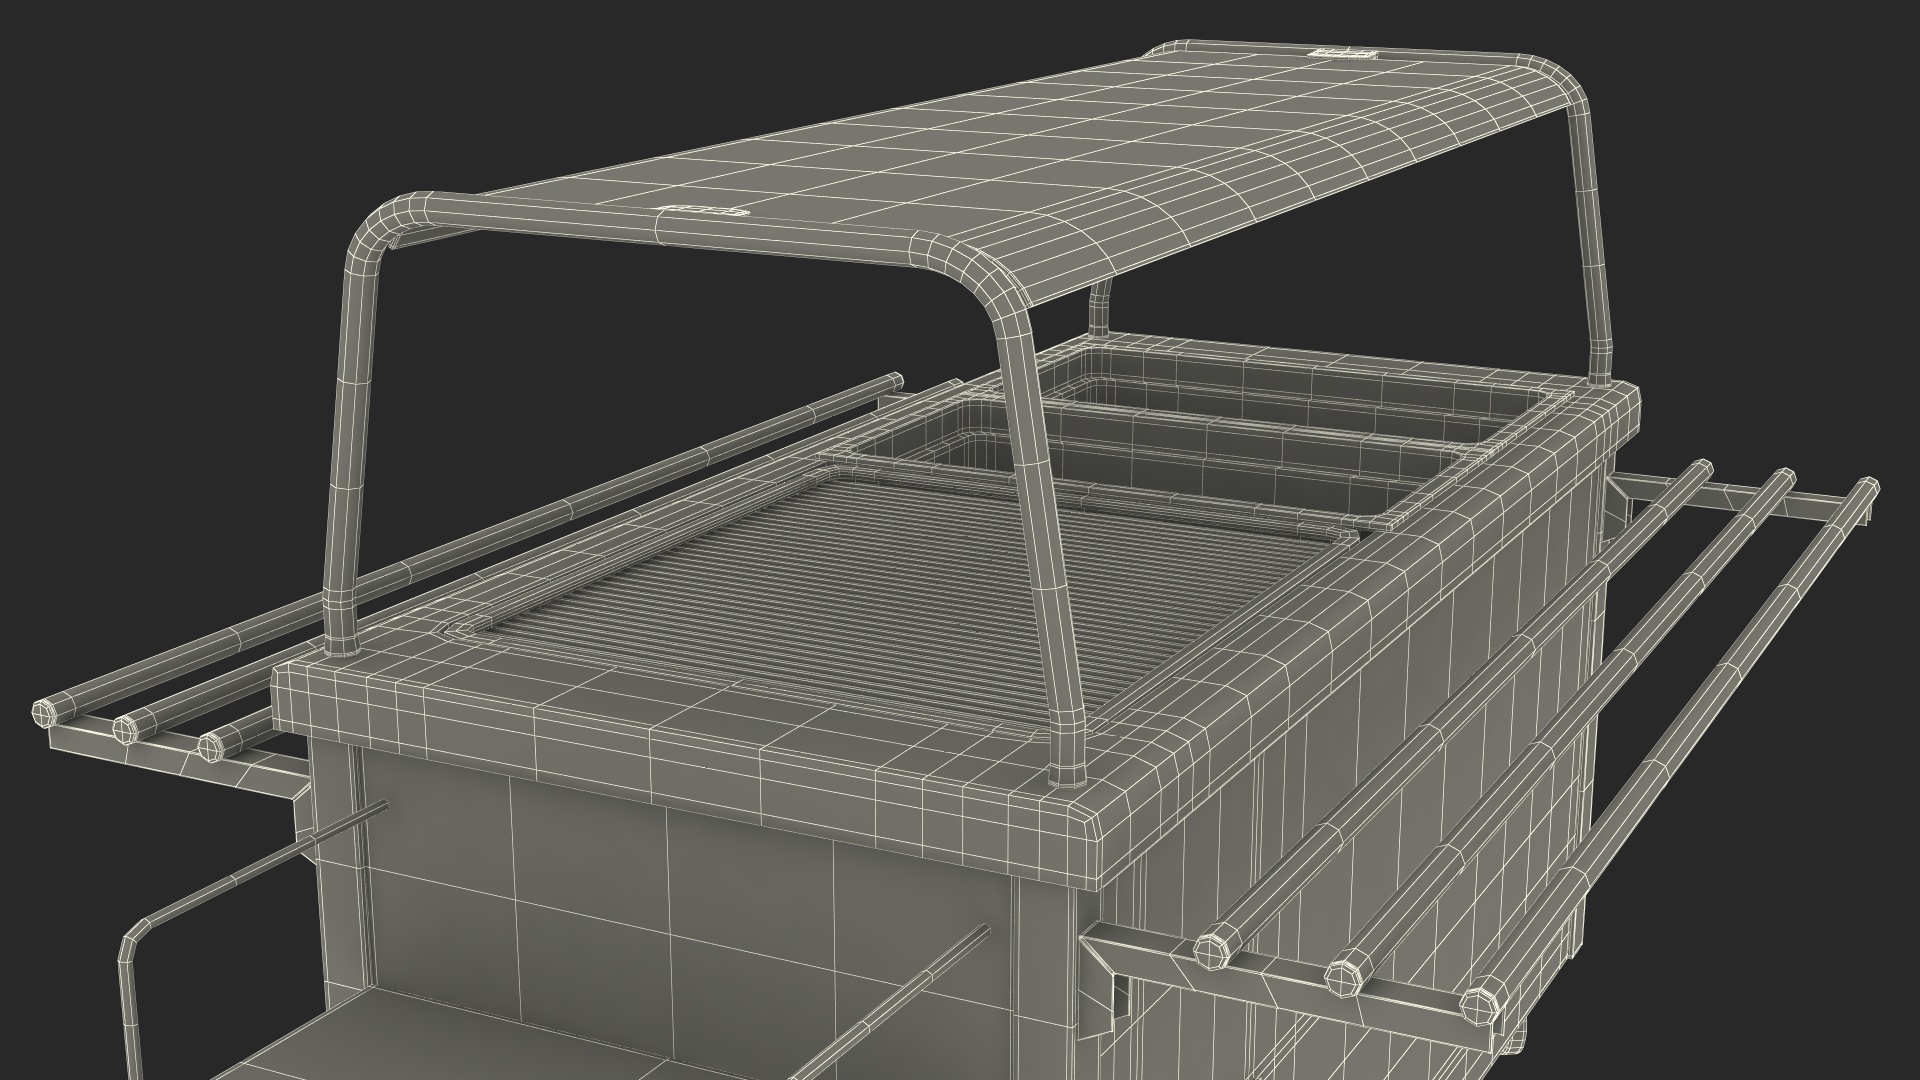Select the leftmost hexagonal end cap on left rails
This screenshot has width=1920, height=1080.
click(x=45, y=713)
